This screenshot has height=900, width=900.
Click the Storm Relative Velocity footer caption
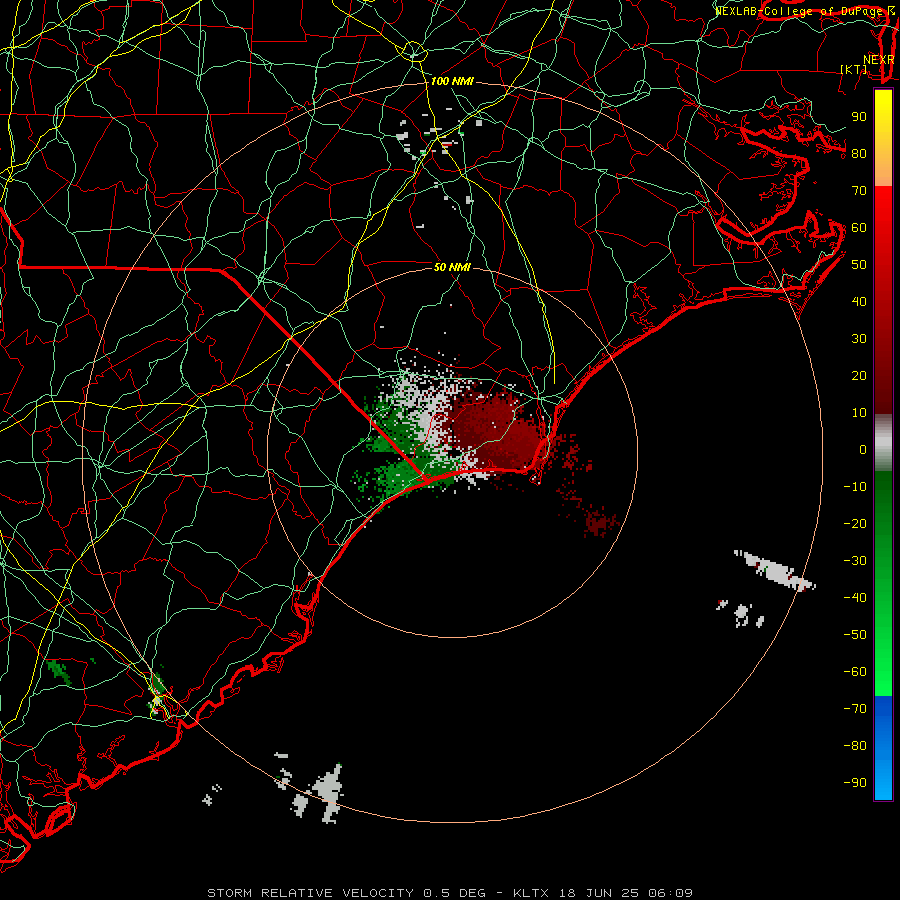pyautogui.click(x=449, y=893)
